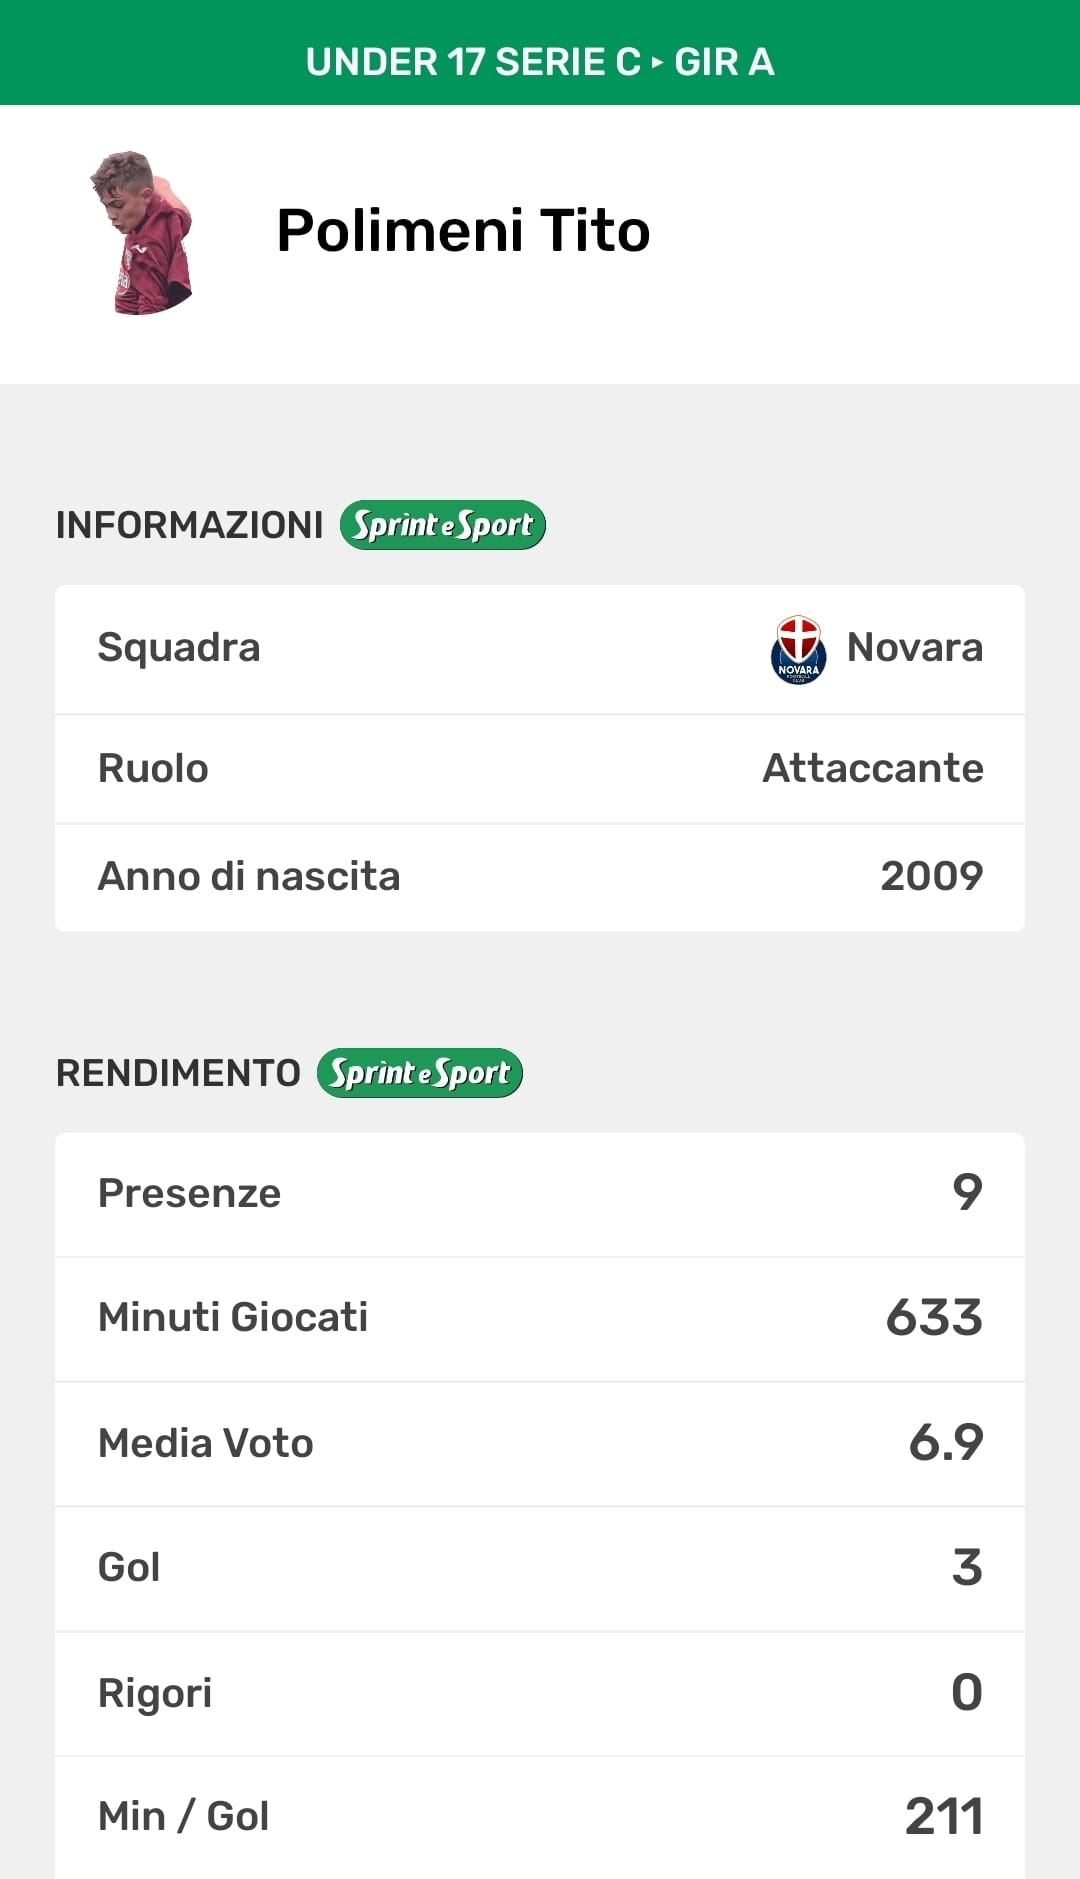Tap the Anno di nascita row

tap(540, 877)
